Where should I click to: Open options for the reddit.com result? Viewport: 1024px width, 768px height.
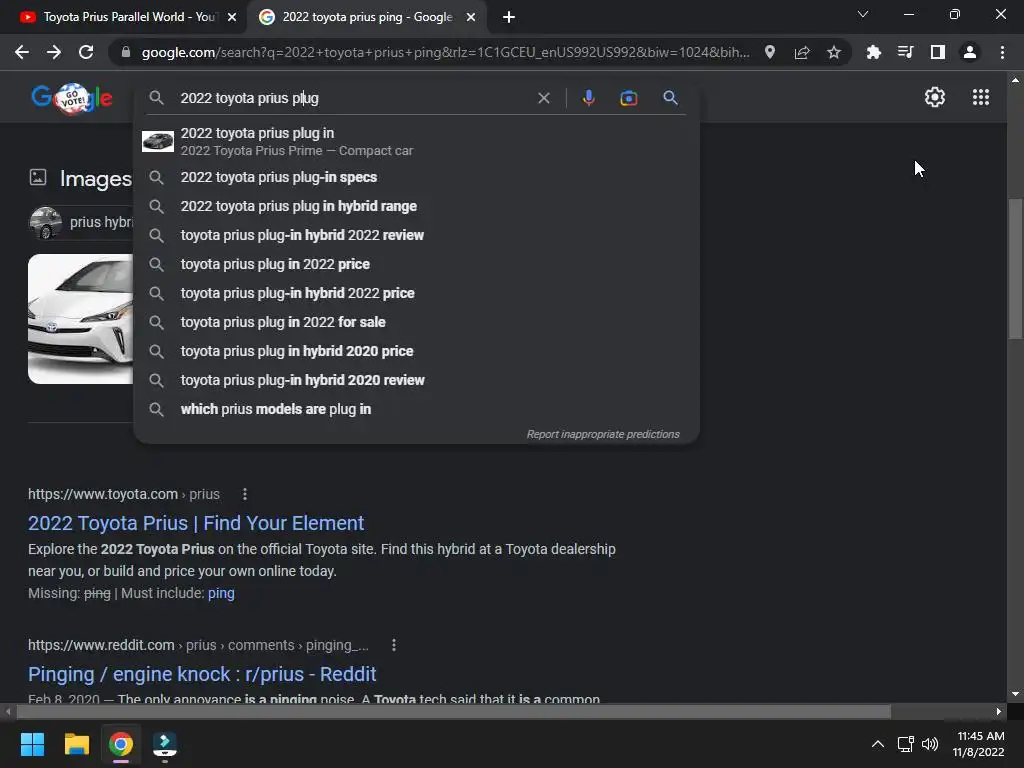coord(394,645)
